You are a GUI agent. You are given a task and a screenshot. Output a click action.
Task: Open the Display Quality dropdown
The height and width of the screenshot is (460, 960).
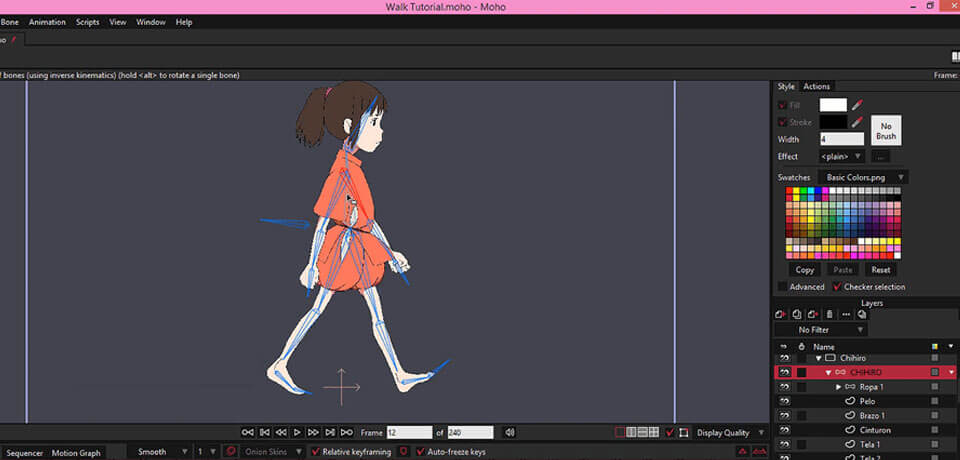(x=730, y=433)
